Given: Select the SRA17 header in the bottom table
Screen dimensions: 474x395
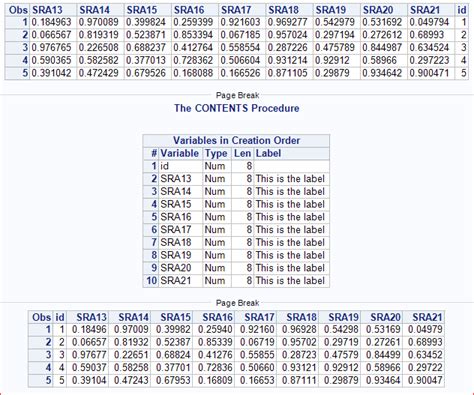Looking at the screenshot, I should tap(259, 317).
